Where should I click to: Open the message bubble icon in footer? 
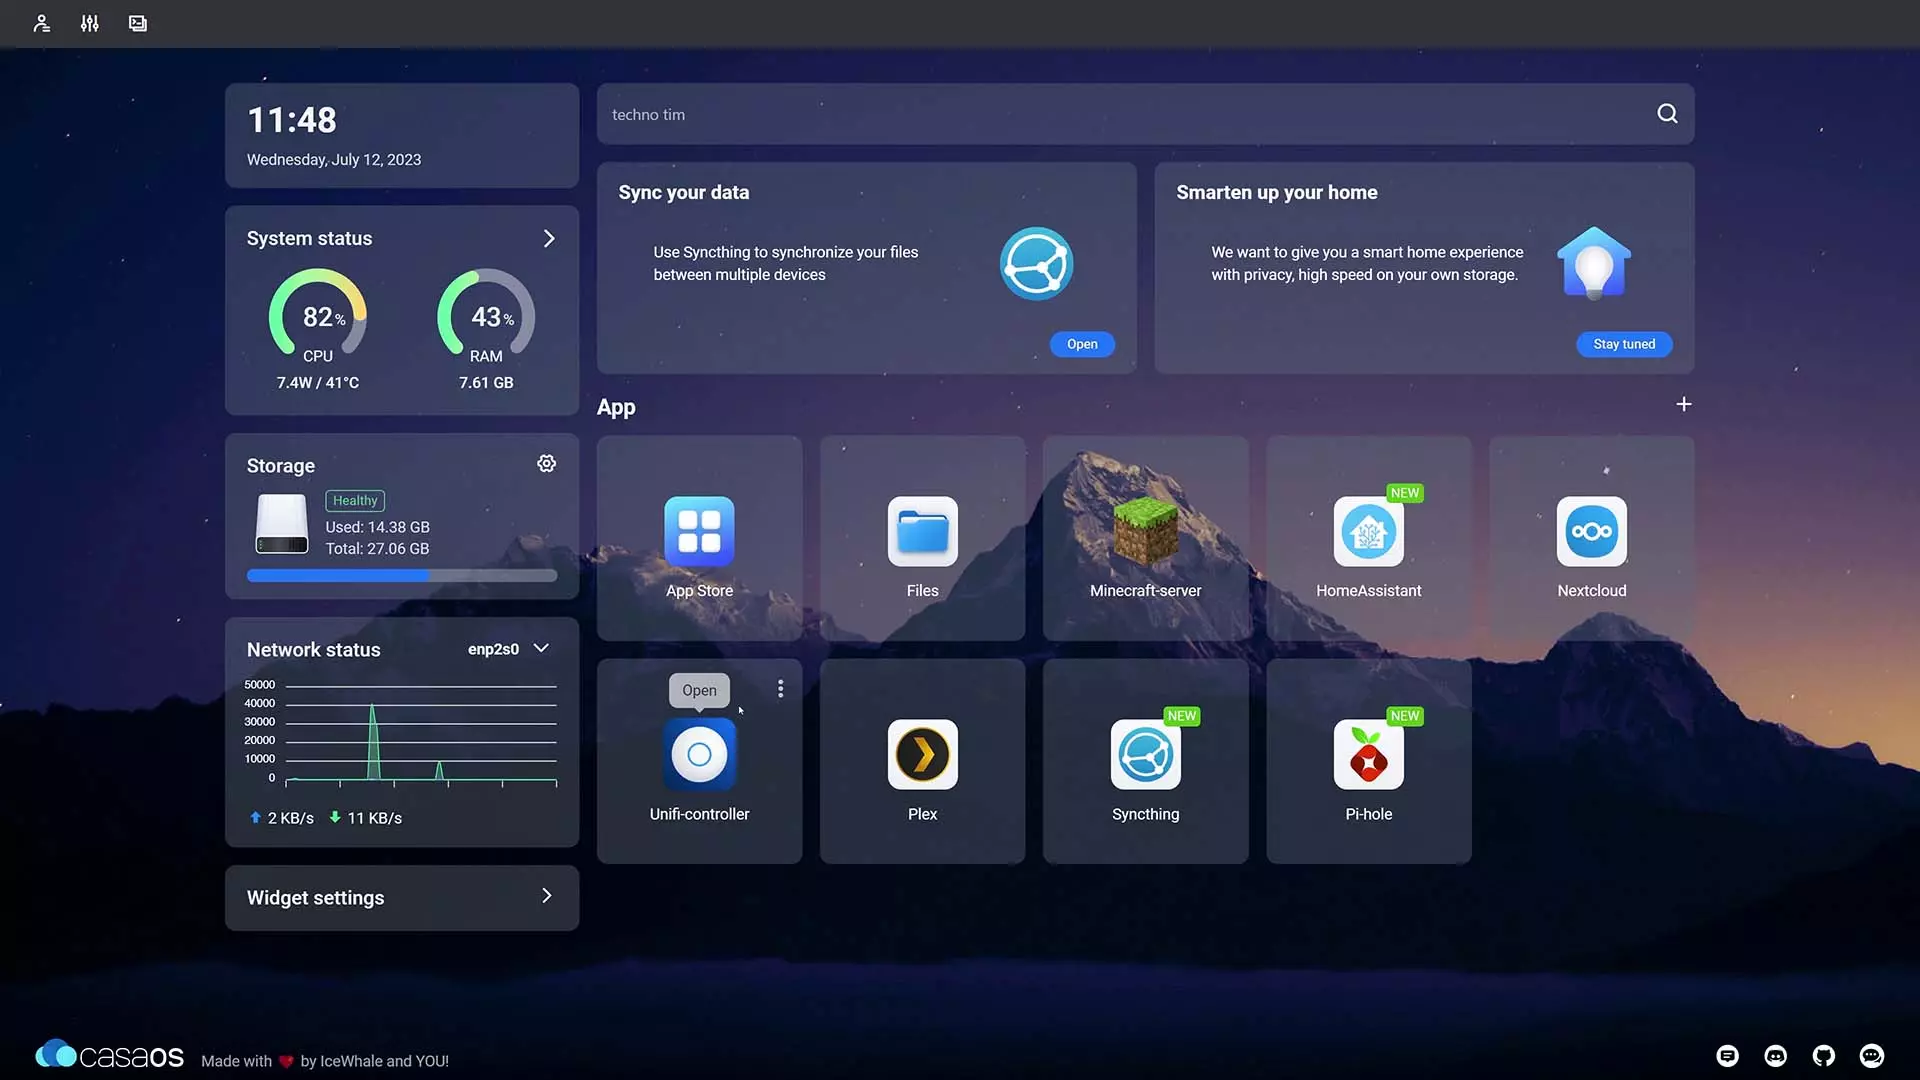tap(1871, 1056)
